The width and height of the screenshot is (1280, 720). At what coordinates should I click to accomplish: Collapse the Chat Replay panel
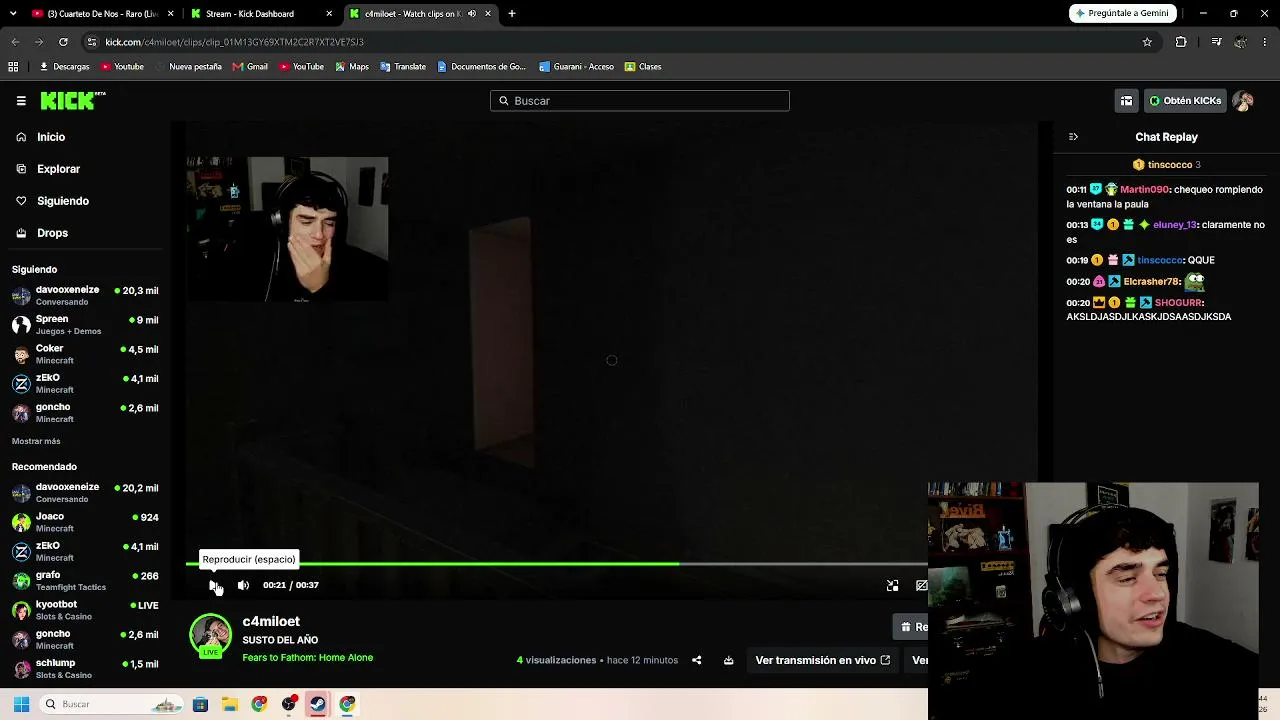1073,137
